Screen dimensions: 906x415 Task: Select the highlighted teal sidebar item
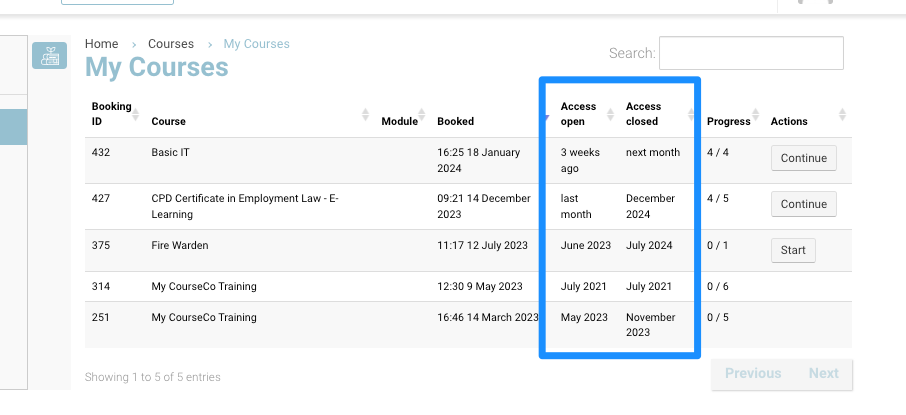point(12,128)
